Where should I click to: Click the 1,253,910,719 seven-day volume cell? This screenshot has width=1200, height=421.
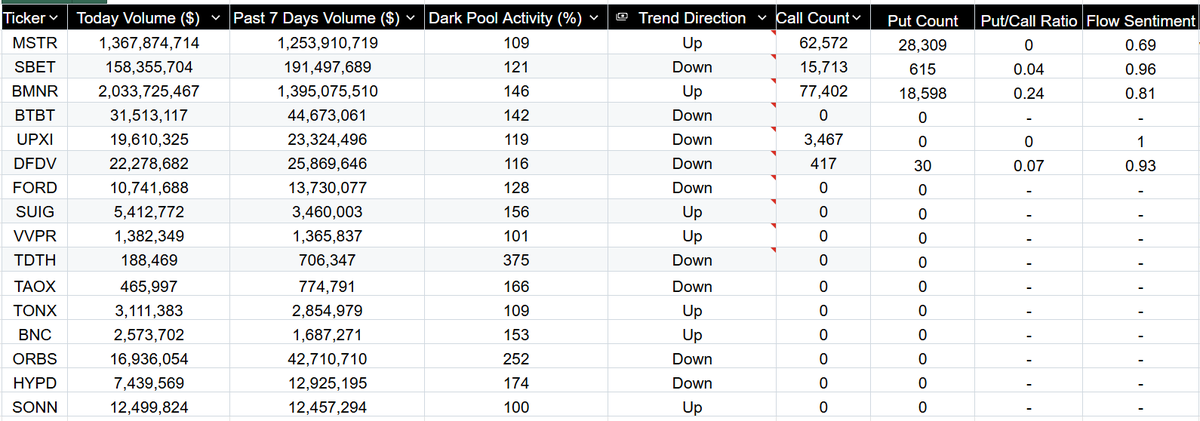click(x=327, y=43)
